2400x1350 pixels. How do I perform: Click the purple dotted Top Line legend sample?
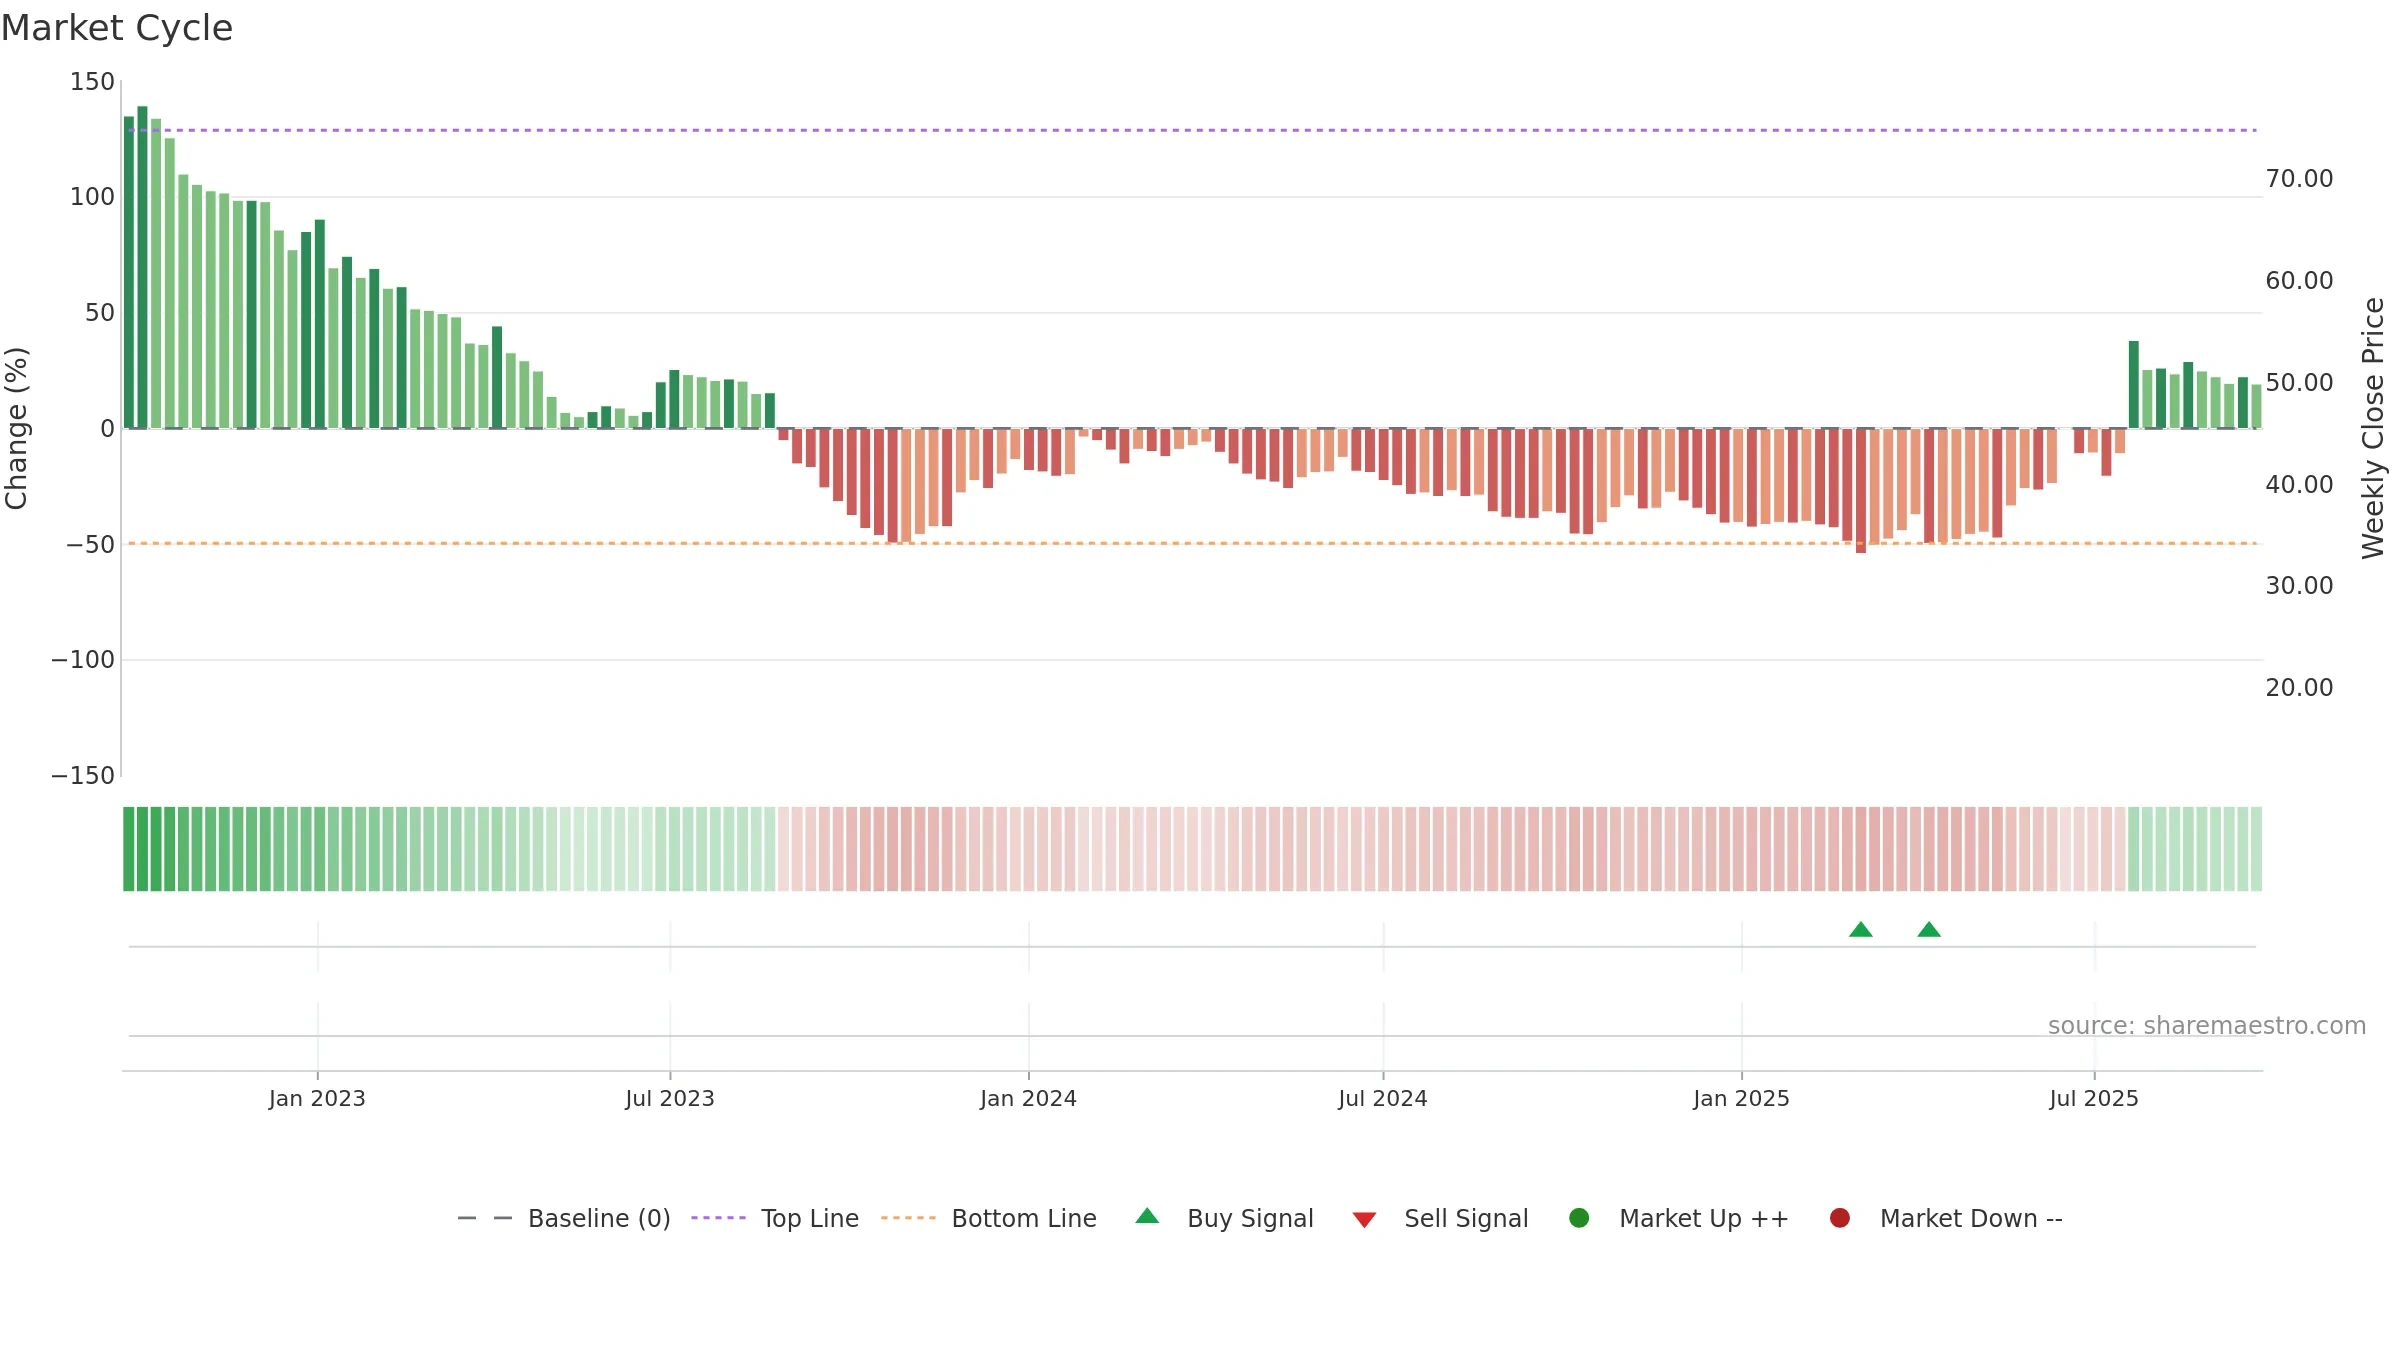tap(718, 1218)
